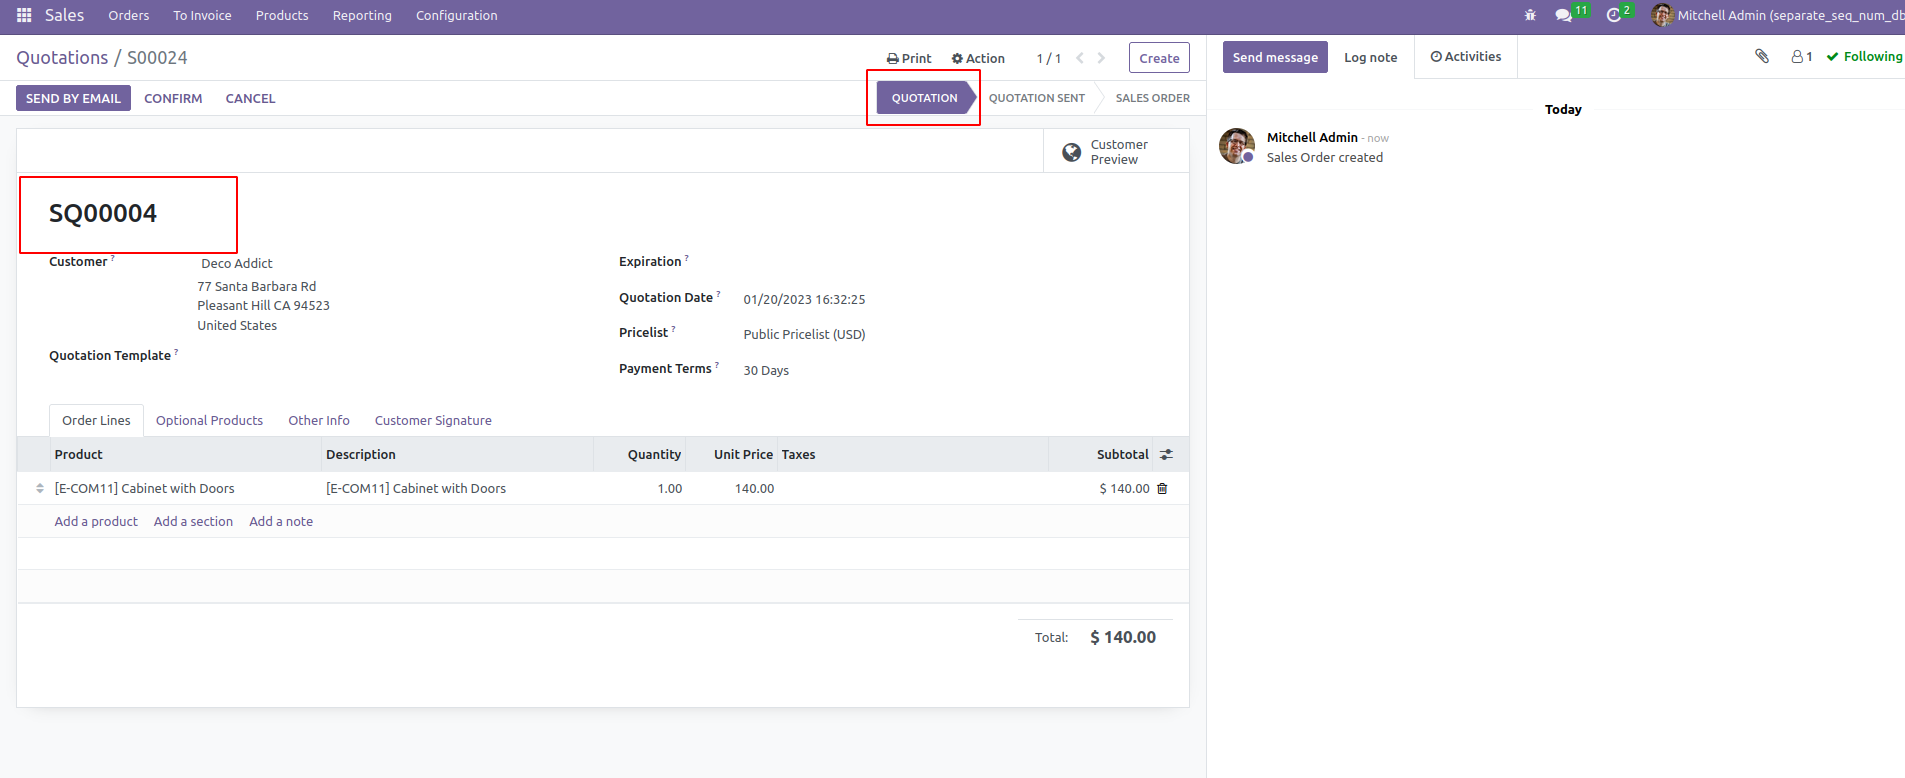The height and width of the screenshot is (778, 1905).
Task: Click the 30 Days payment terms field
Action: (x=766, y=370)
